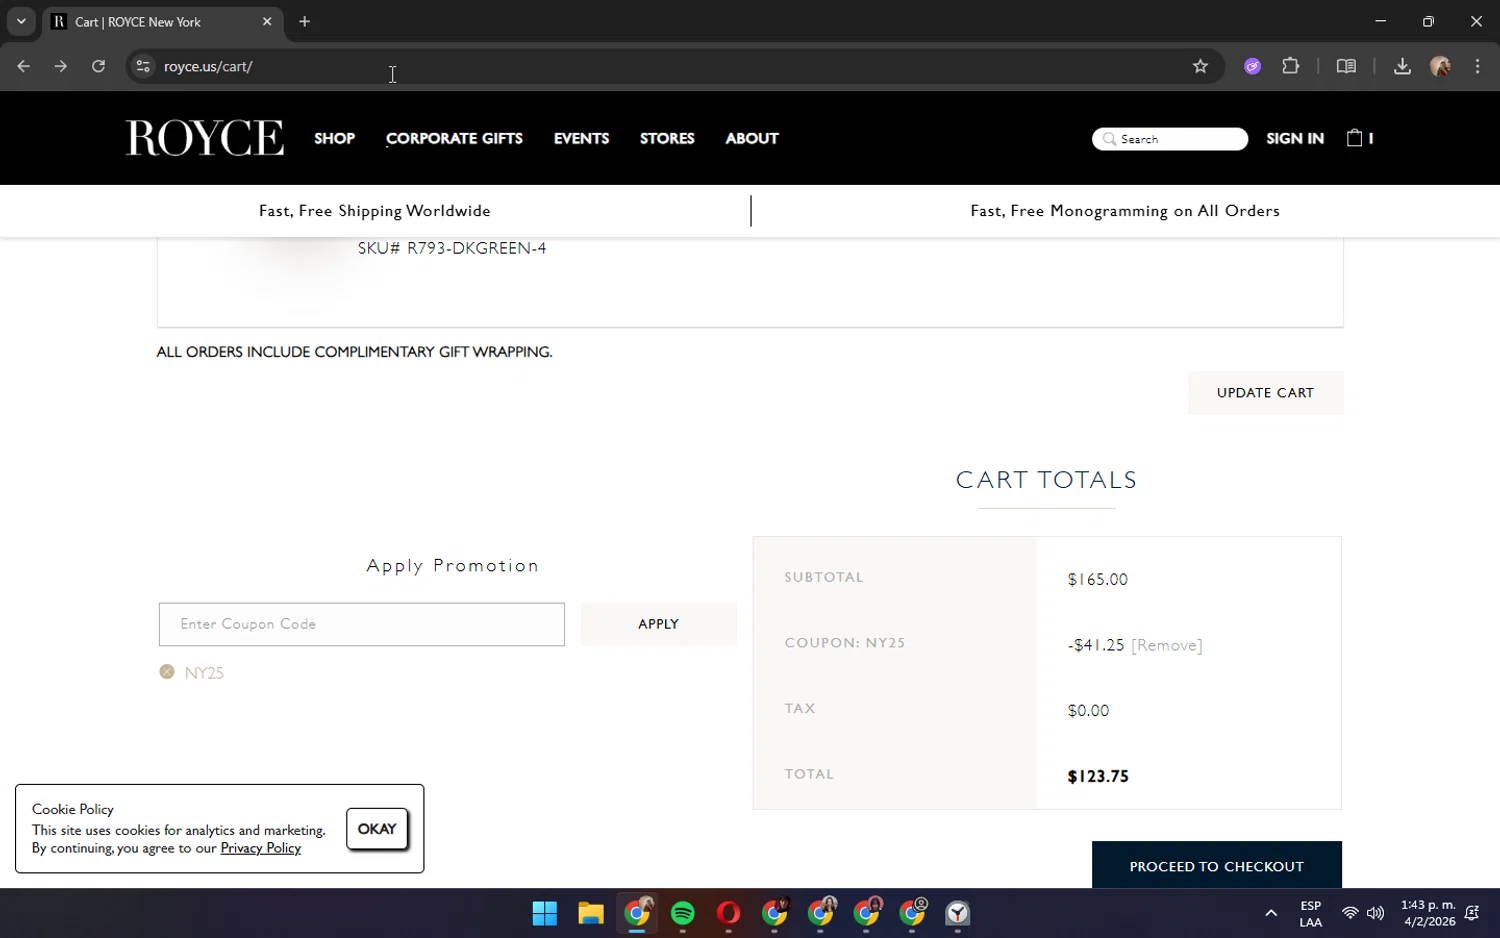The height and width of the screenshot is (938, 1500).
Task: Go to STORES page
Action: tap(667, 138)
